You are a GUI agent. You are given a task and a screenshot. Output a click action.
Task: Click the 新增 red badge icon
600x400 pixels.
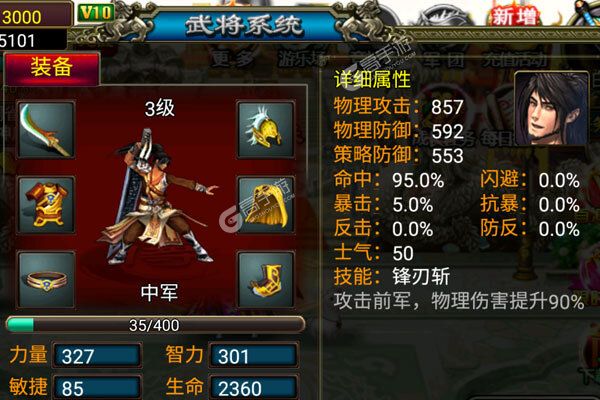point(514,16)
